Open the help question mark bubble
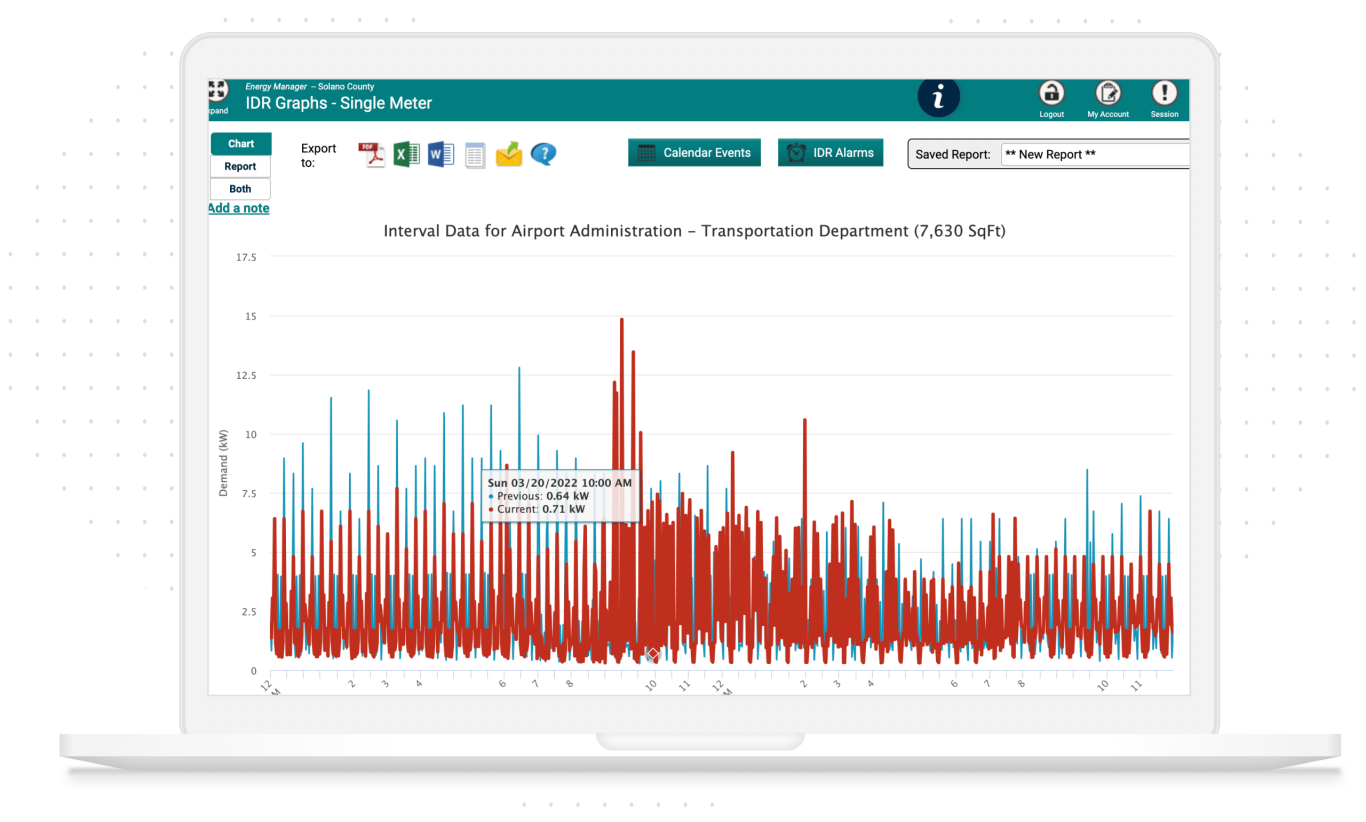 coord(543,154)
